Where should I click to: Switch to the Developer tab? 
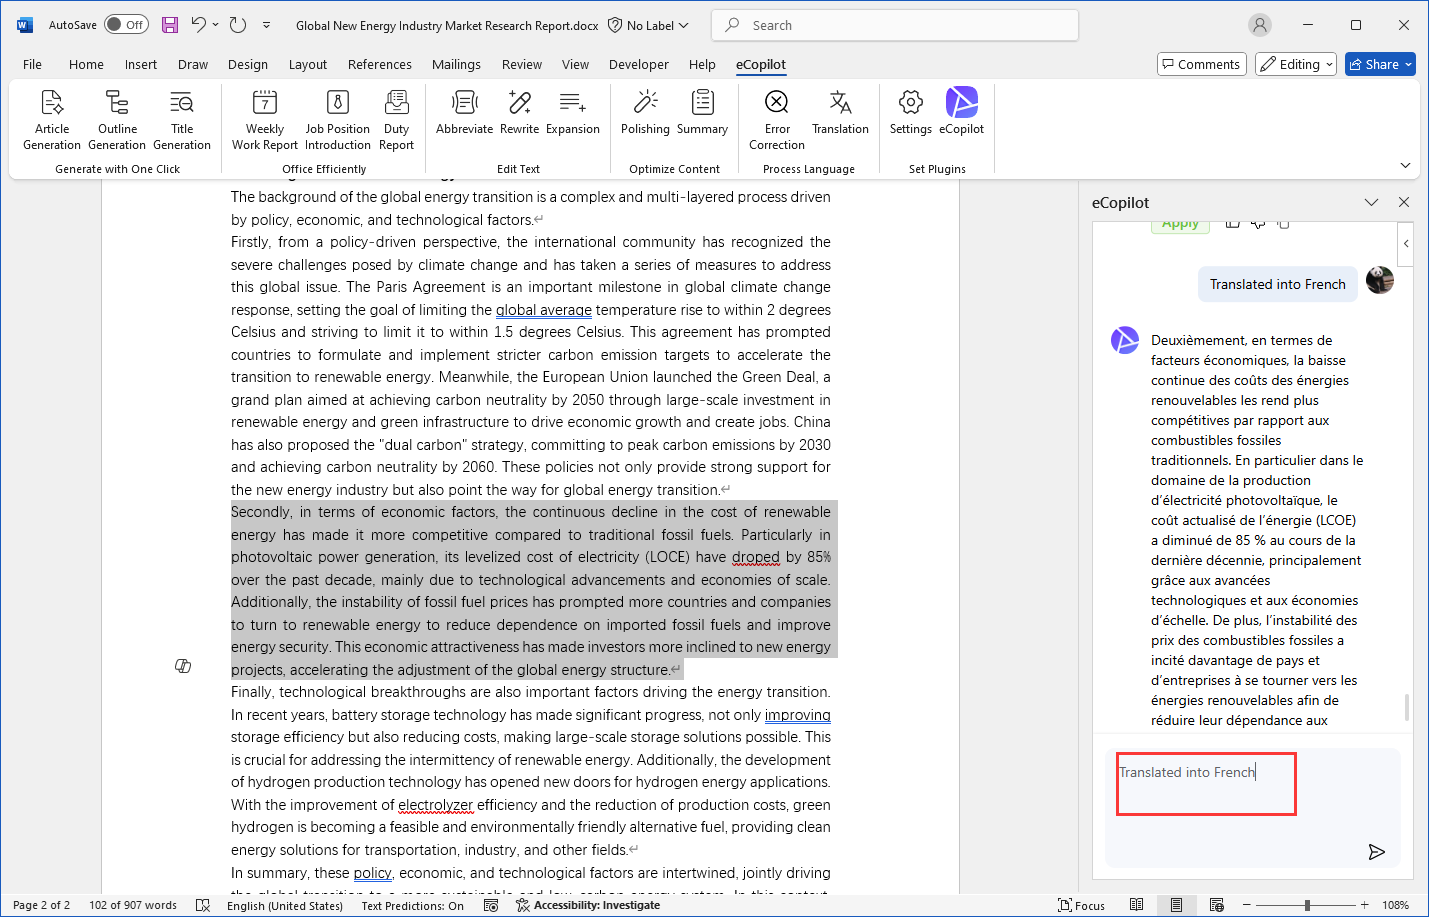[x=638, y=64]
